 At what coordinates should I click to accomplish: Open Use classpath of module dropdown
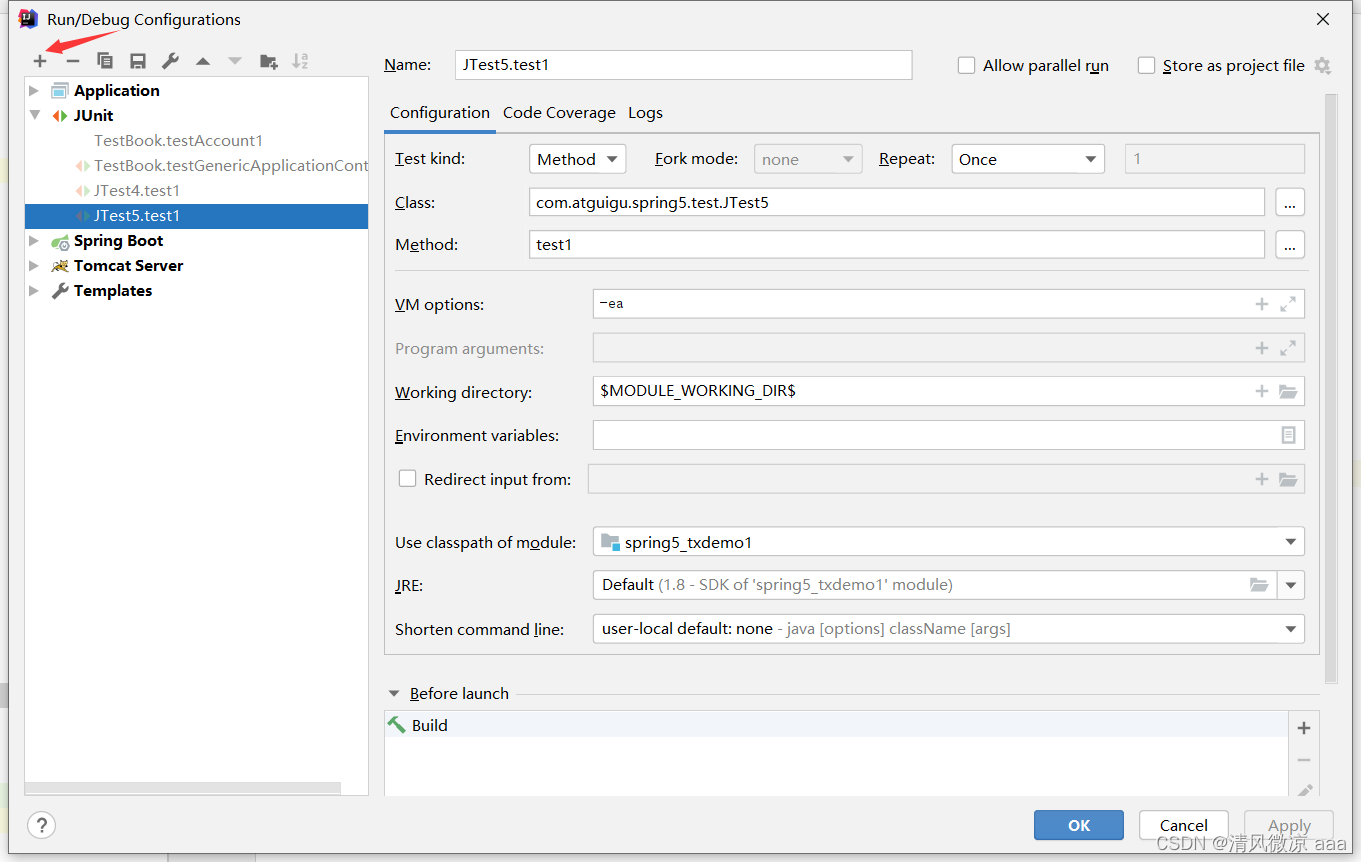click(x=949, y=541)
